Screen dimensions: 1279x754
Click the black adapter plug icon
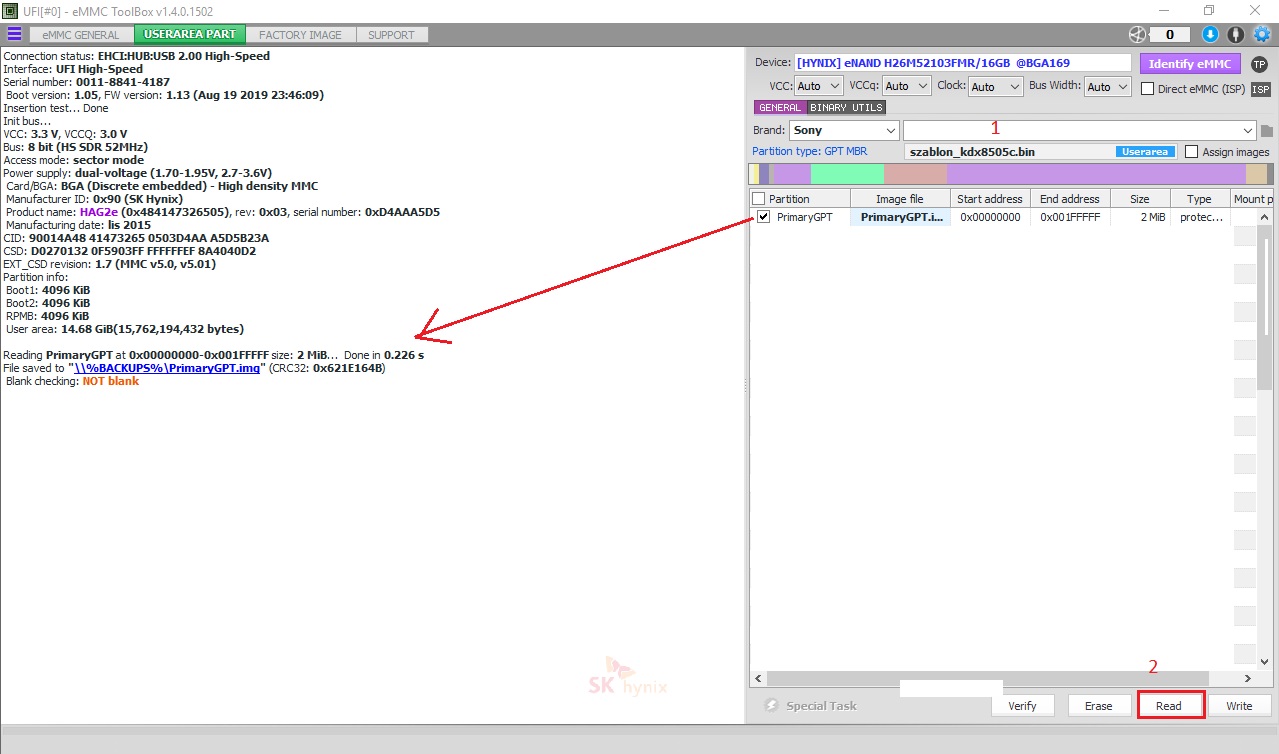1236,34
